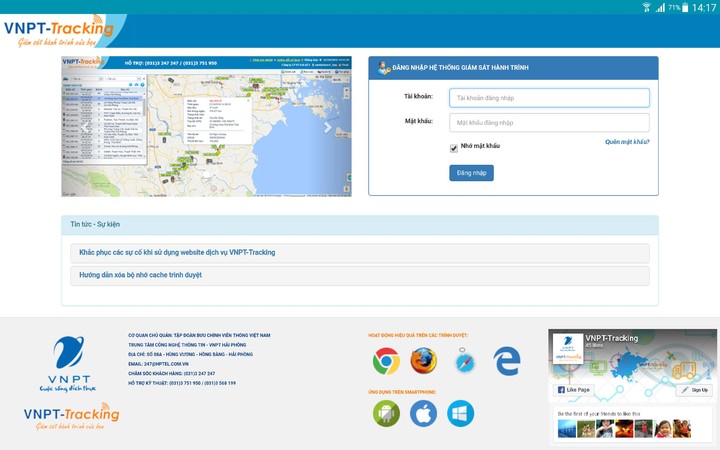The width and height of the screenshot is (720, 450).
Task: Open the Apple iOS app icon
Action: (423, 413)
